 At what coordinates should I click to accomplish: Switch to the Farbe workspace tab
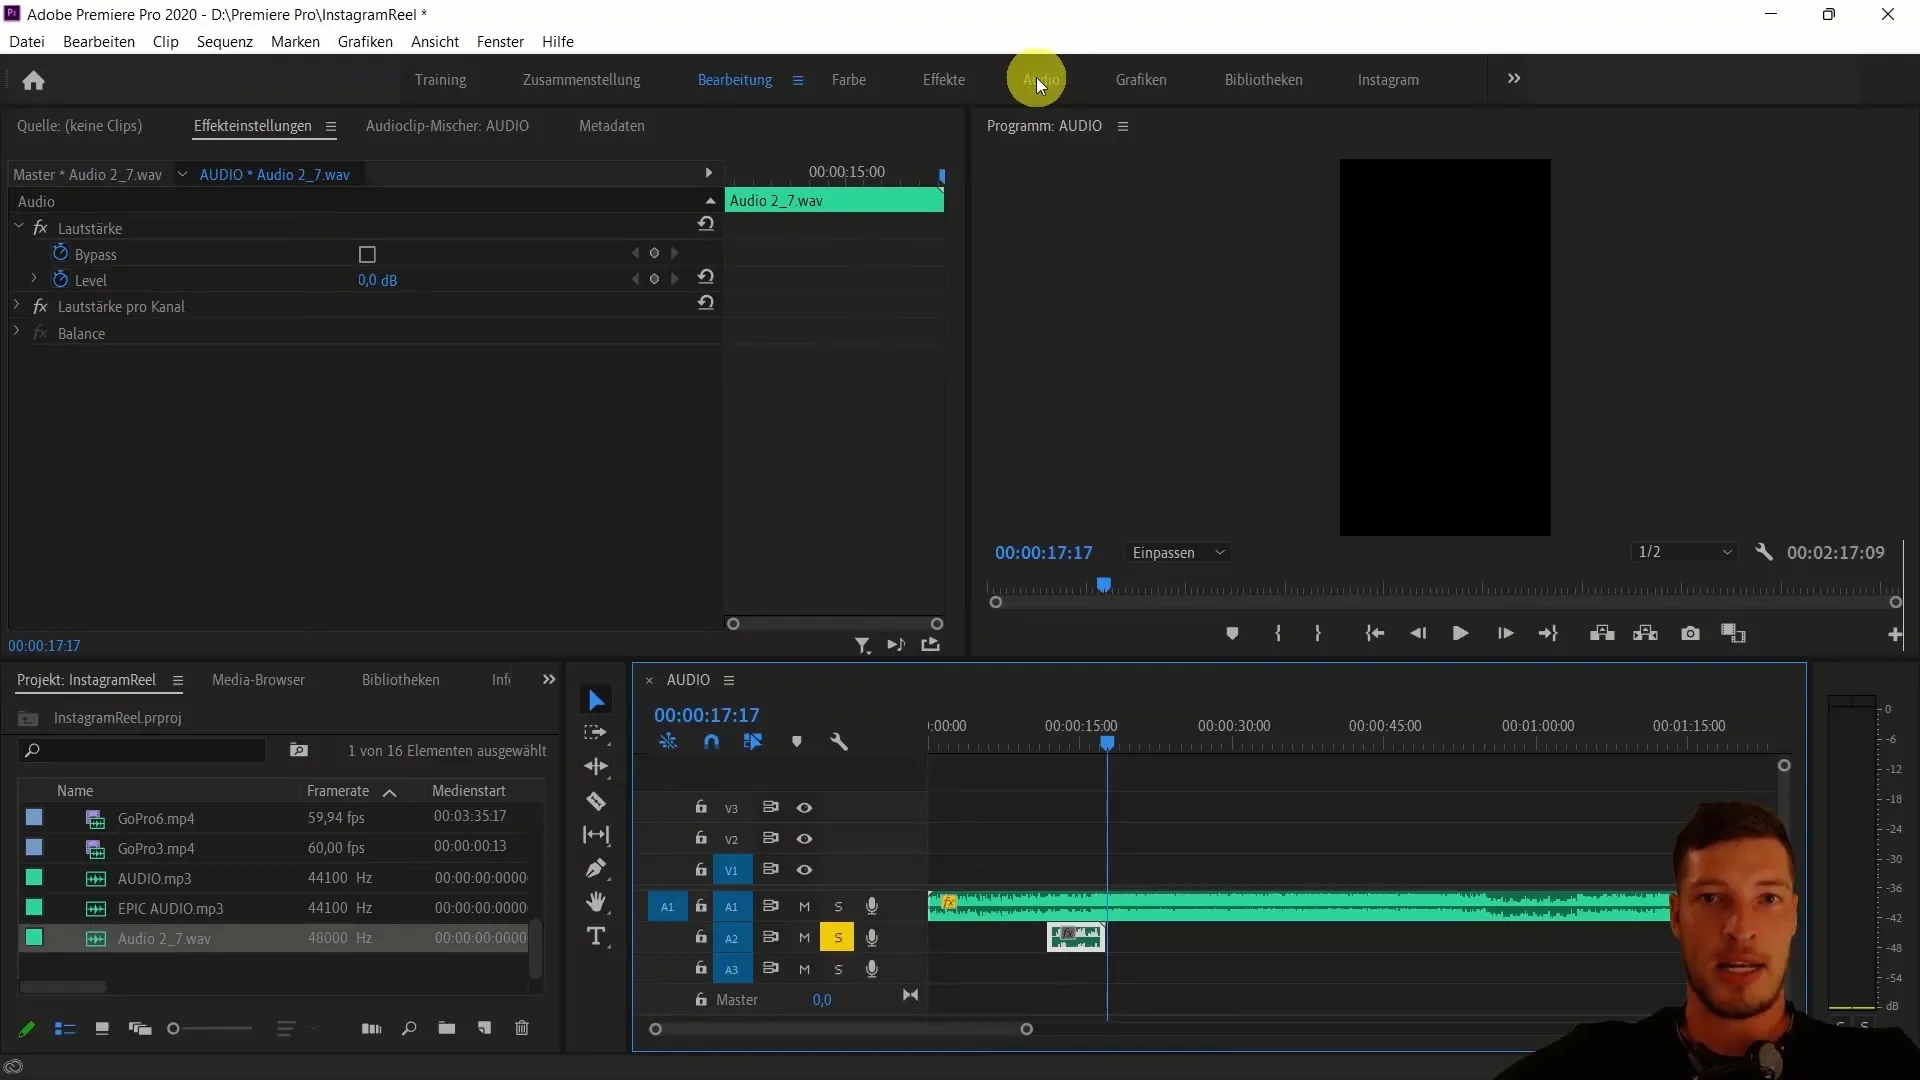[x=849, y=79]
